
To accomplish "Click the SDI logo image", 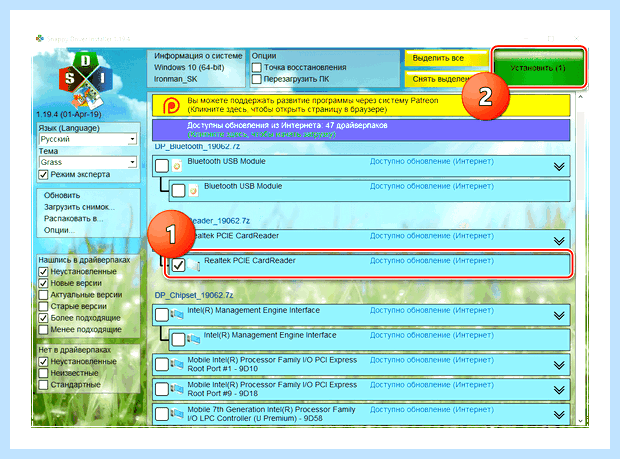I will (85, 80).
